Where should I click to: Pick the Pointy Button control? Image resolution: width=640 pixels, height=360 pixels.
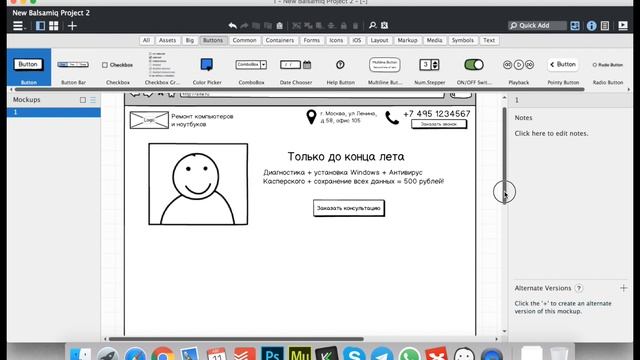click(563, 67)
